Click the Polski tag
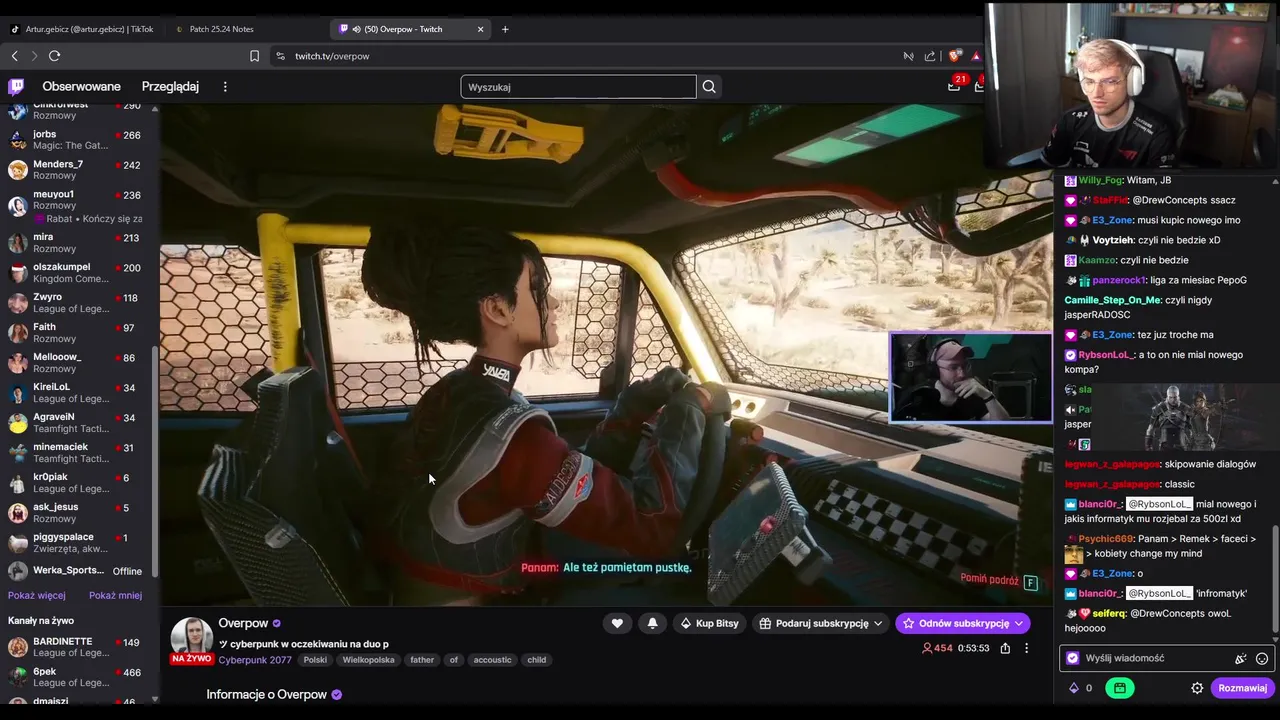This screenshot has height=720, width=1280. 315,660
